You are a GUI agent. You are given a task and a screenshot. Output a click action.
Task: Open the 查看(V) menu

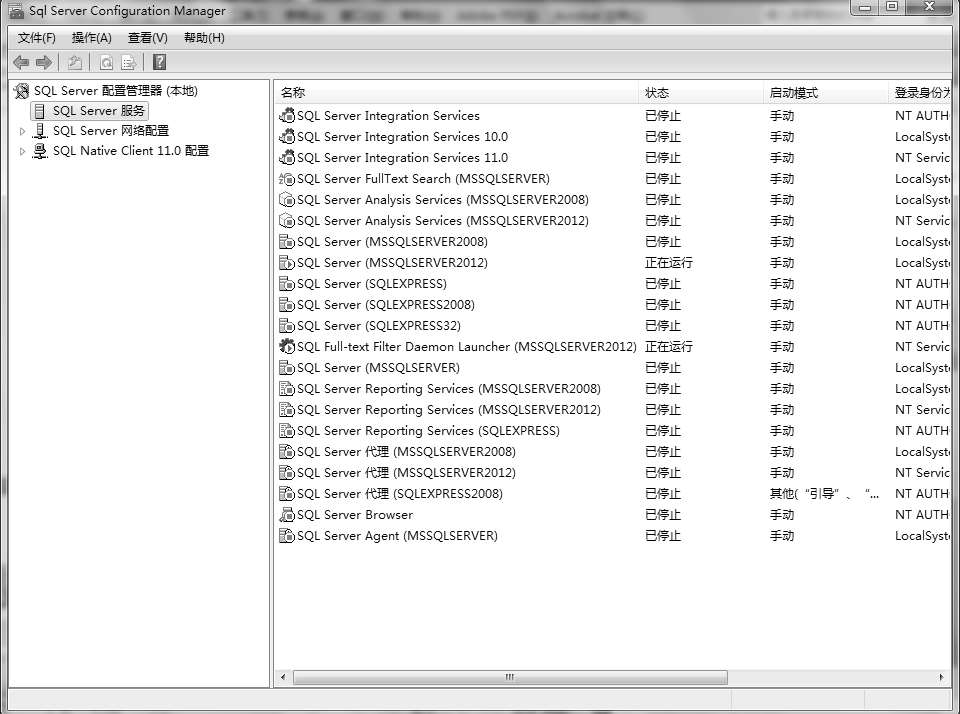[147, 38]
